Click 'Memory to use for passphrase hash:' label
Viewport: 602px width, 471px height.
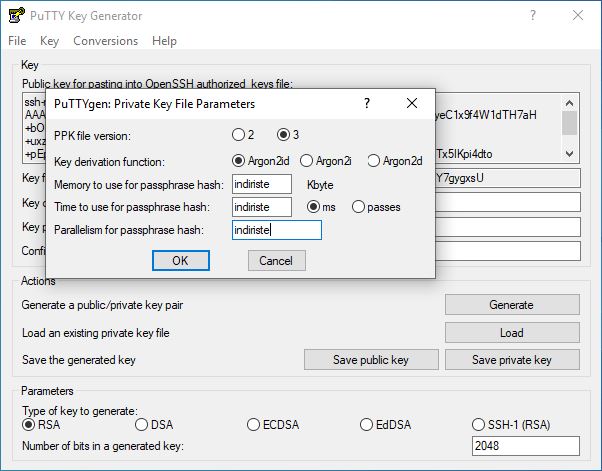(139, 185)
